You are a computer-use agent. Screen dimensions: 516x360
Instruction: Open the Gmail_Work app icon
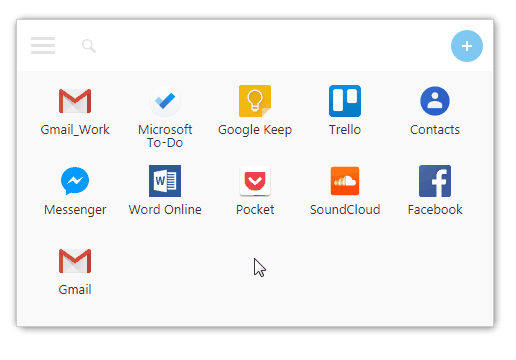point(75,101)
